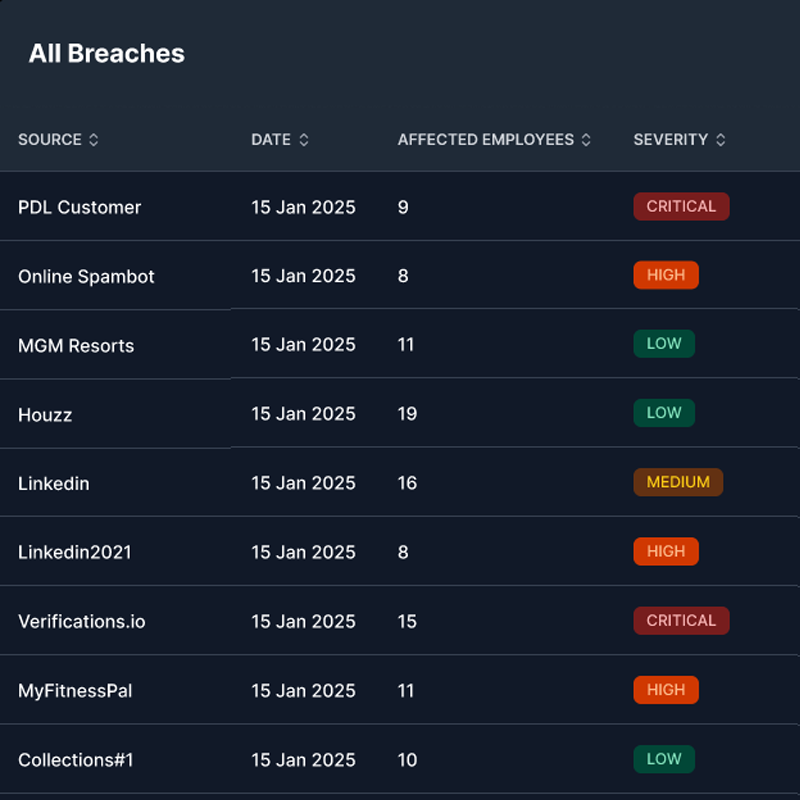Select the Collections#1 breach row
The width and height of the screenshot is (800, 800).
[76, 760]
